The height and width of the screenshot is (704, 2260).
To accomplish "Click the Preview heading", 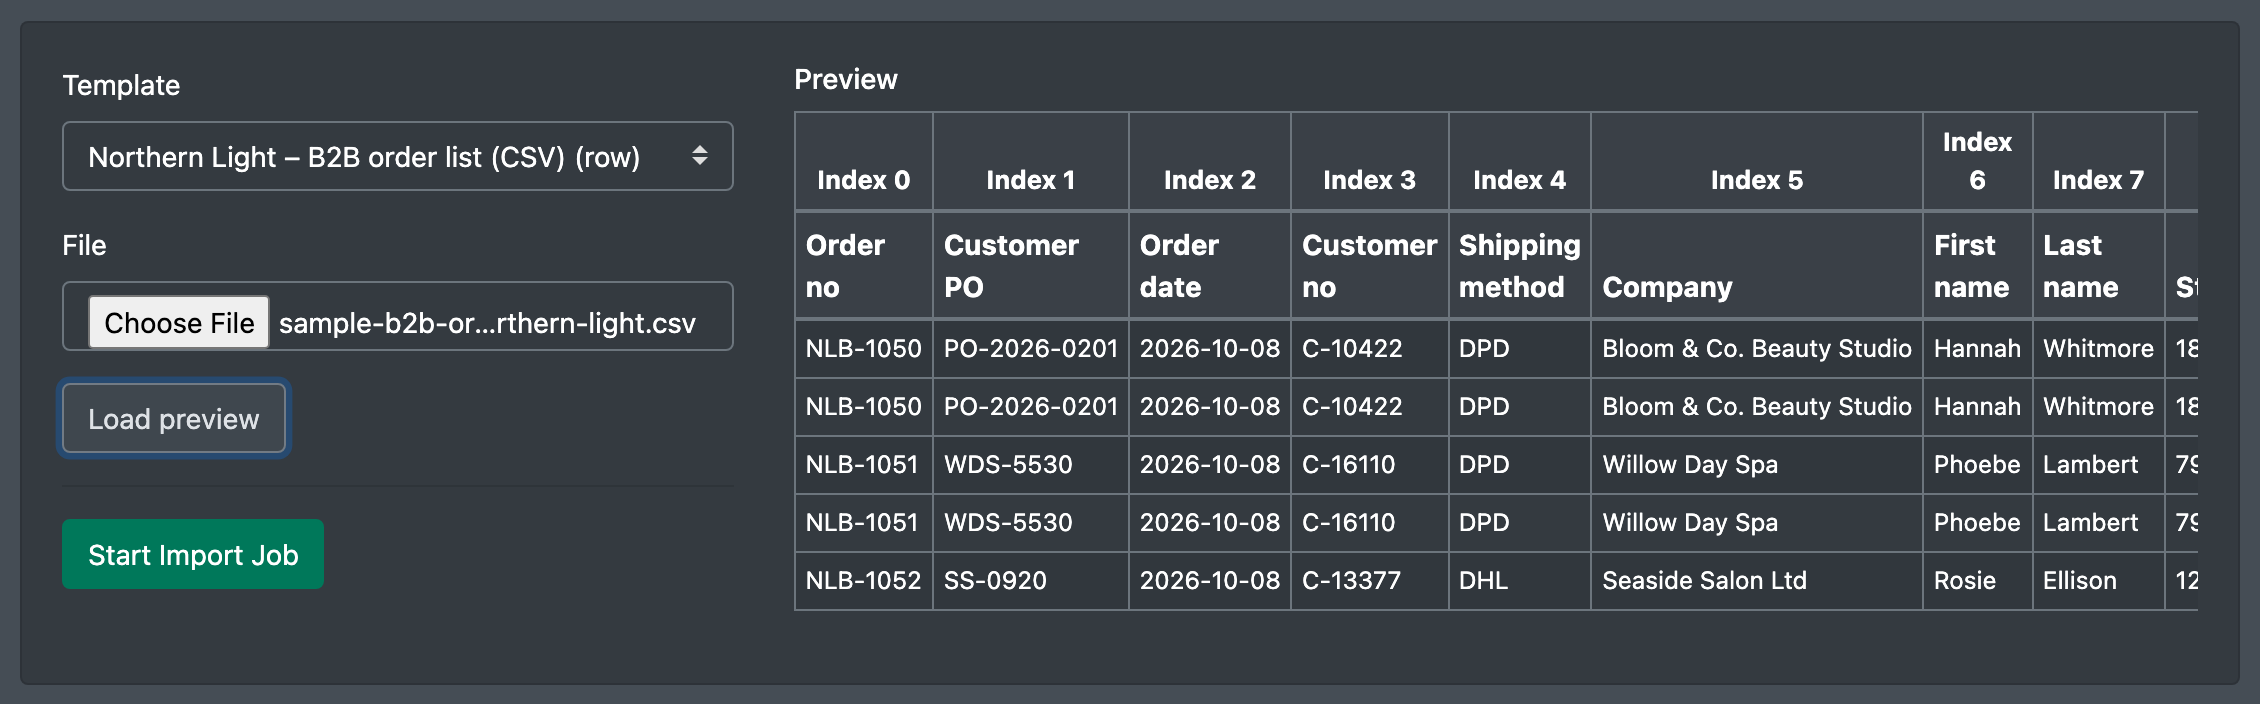I will click(846, 79).
